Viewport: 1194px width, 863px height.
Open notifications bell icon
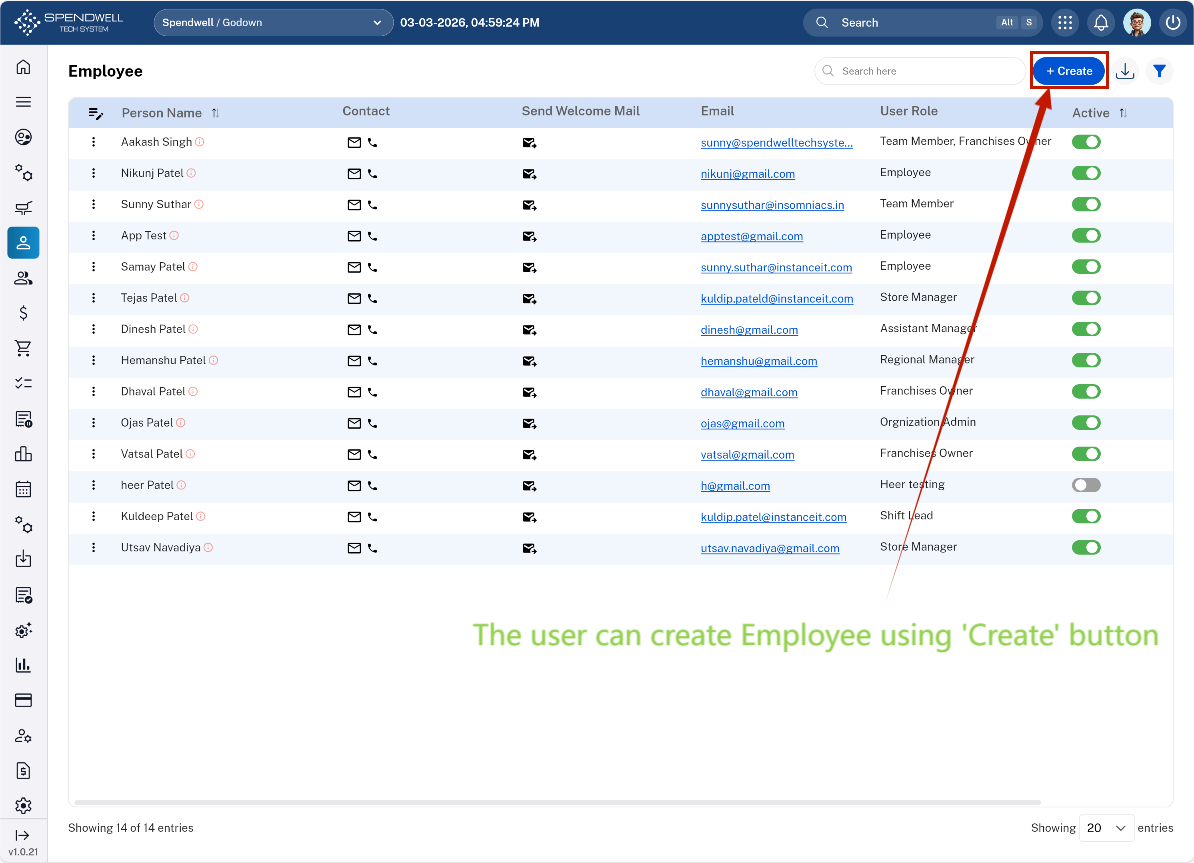(1101, 23)
